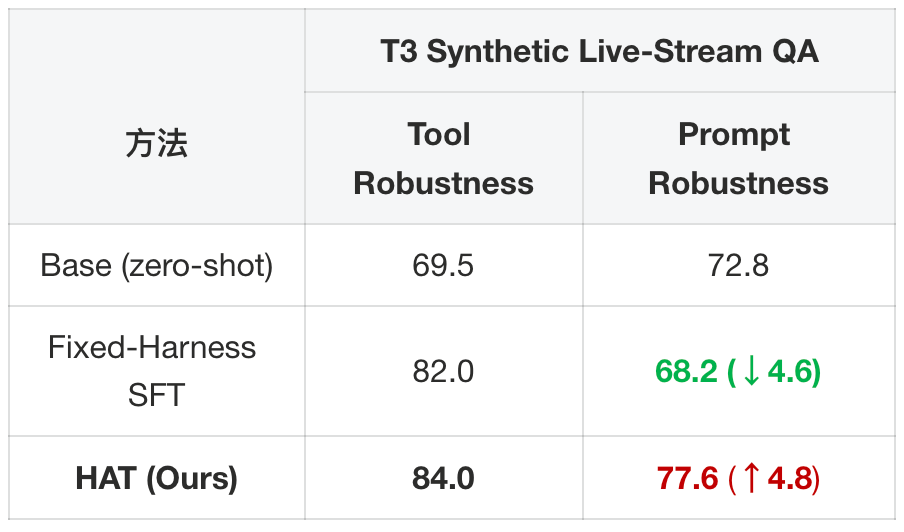Viewport: 904px width, 532px height.
Task: Click the green 4.6 decrease value
Action: click(x=789, y=371)
